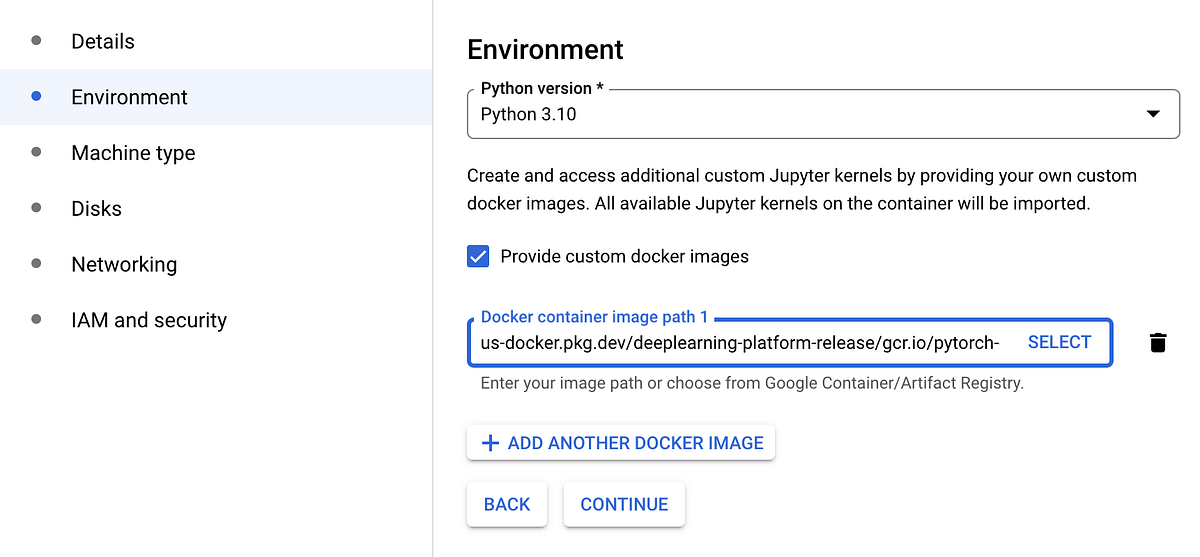
Task: Click the bullet dot beside Details
Action: coord(37,41)
